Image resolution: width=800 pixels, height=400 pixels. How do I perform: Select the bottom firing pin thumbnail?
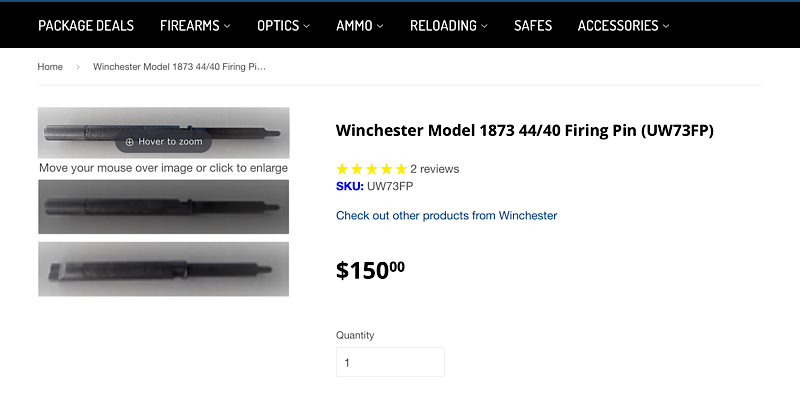click(x=163, y=269)
